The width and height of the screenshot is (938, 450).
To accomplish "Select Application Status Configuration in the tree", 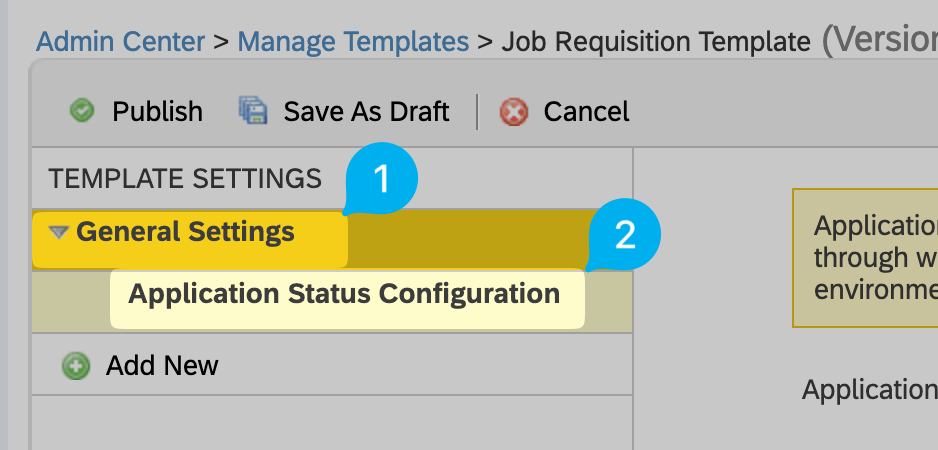I will click(344, 294).
